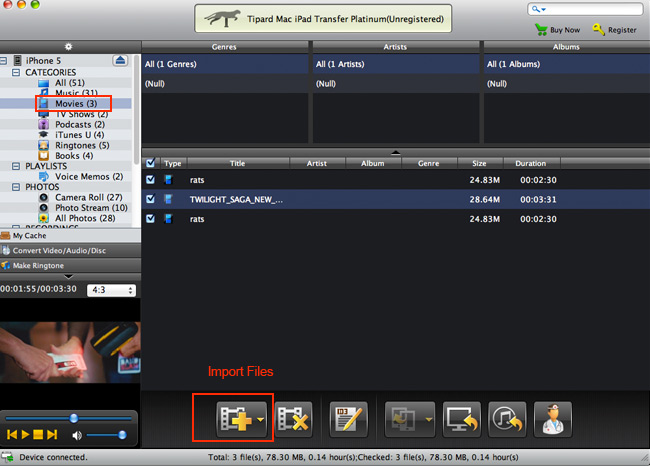The width and height of the screenshot is (650, 466).
Task: Click the export to iTunes music icon
Action: click(507, 419)
